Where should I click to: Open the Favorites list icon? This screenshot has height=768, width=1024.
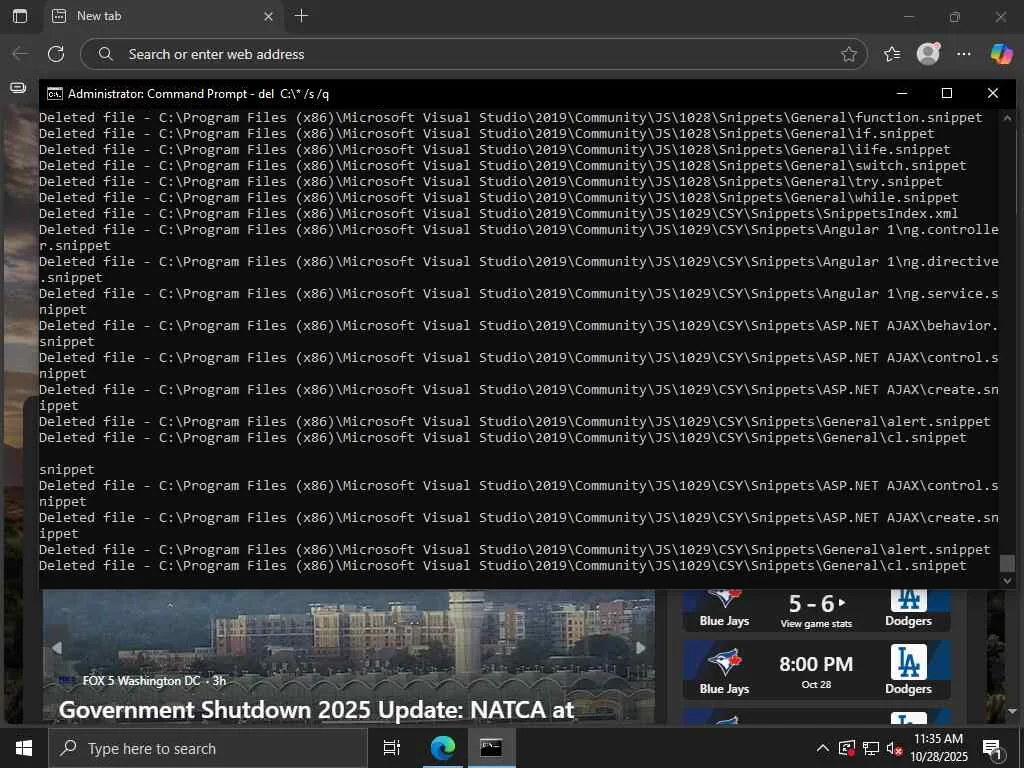click(891, 54)
